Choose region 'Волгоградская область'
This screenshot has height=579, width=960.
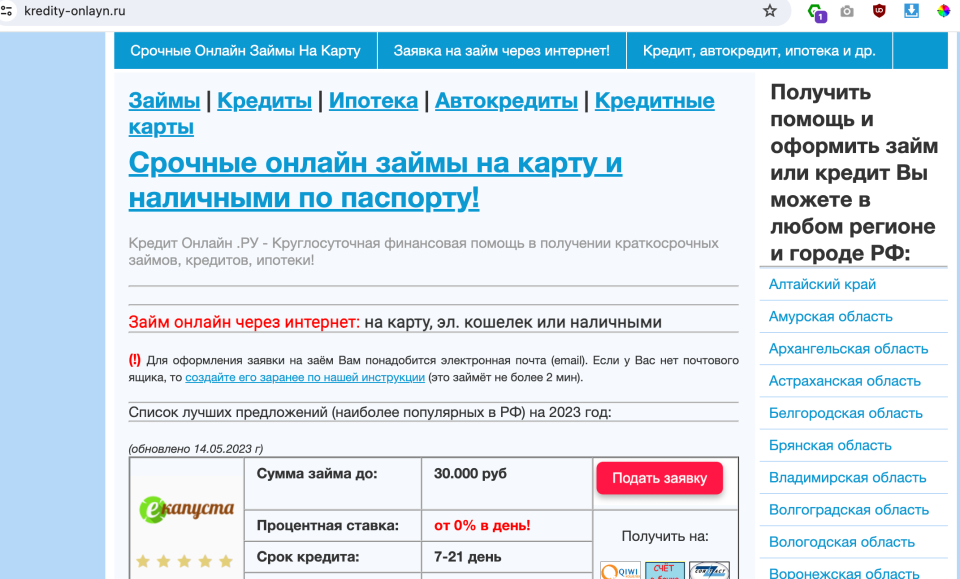(849, 510)
